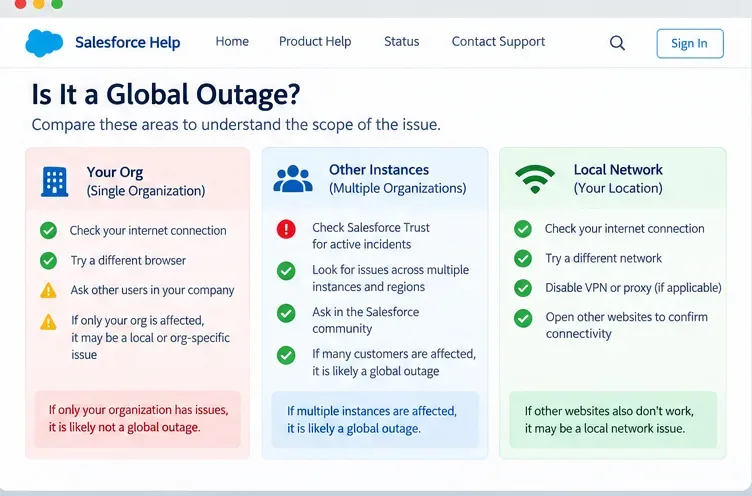This screenshot has width=752, height=496.
Task: Click green check beside Ask in the Salesforce community
Action: (x=286, y=313)
